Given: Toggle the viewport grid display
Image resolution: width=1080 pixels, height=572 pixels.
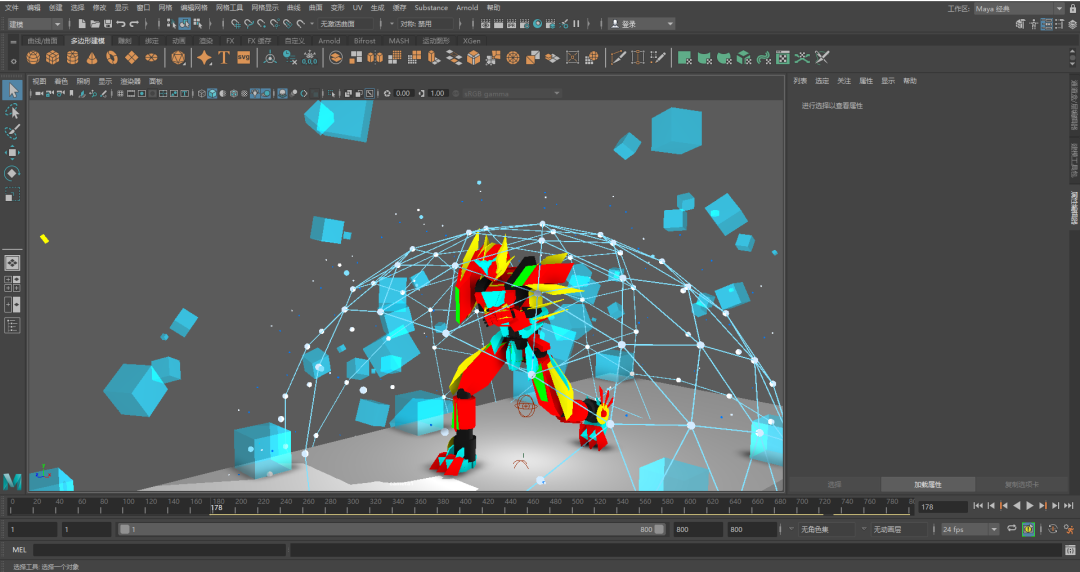Looking at the screenshot, I should (x=120, y=93).
